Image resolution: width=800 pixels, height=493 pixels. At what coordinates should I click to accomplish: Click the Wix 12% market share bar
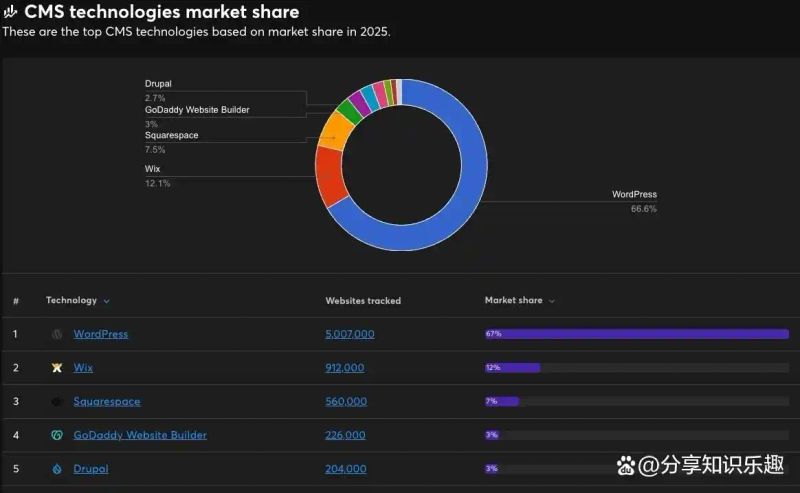(512, 367)
